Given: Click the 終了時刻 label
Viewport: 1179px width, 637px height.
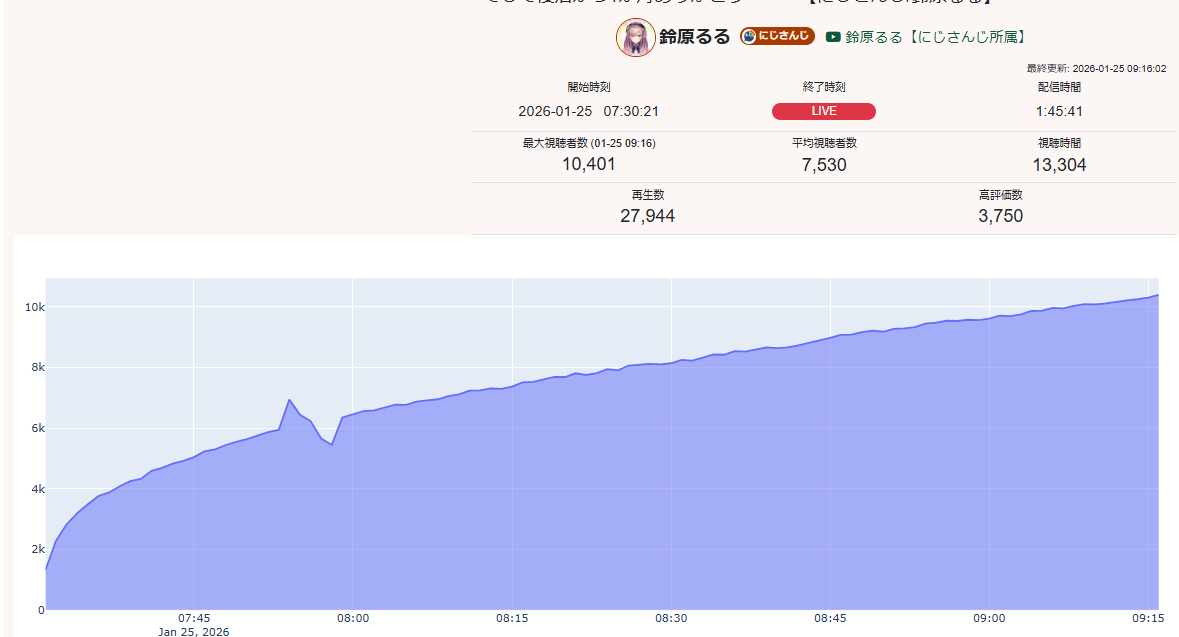Looking at the screenshot, I should click(823, 87).
